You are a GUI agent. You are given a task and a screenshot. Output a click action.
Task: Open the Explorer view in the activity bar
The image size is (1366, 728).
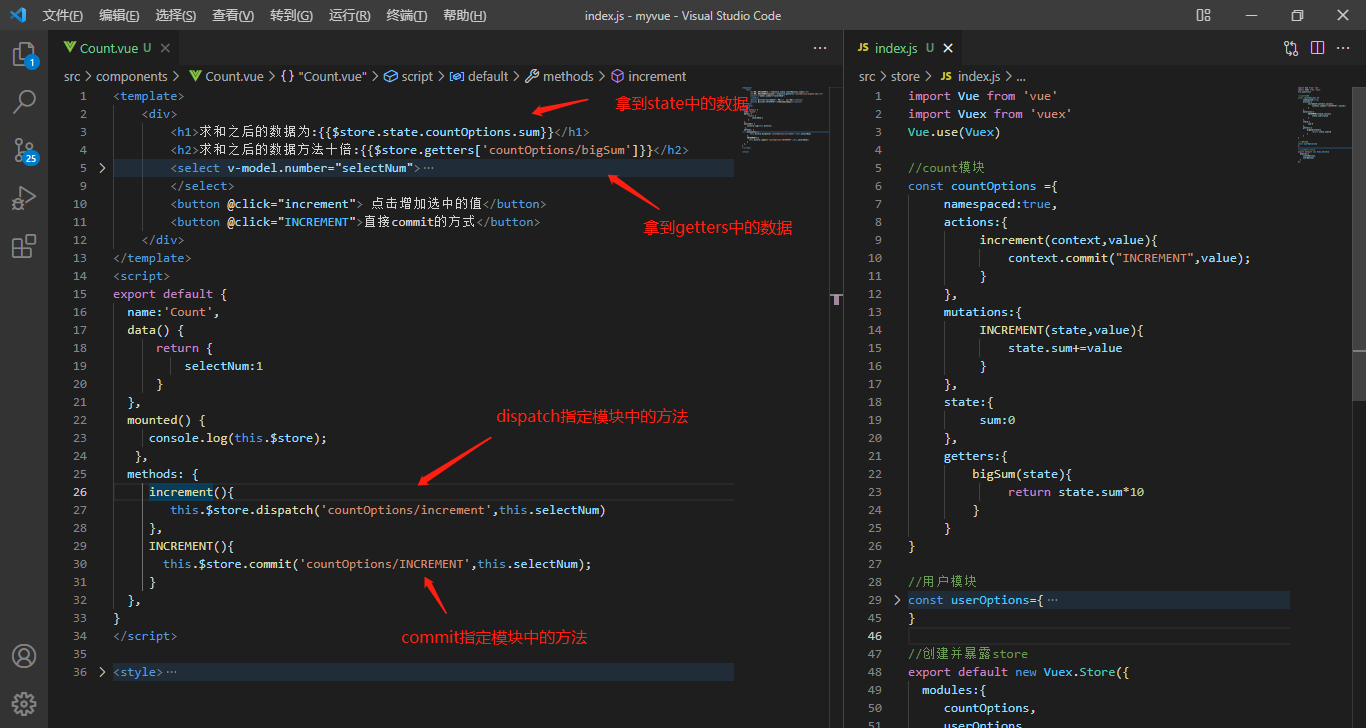pyautogui.click(x=24, y=54)
